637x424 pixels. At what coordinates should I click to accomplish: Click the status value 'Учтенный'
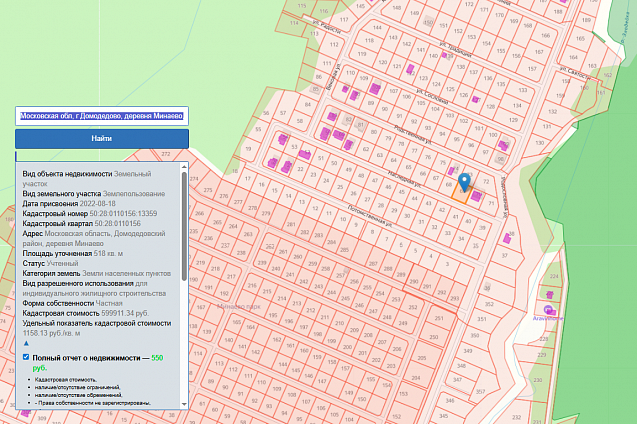[x=62, y=263]
